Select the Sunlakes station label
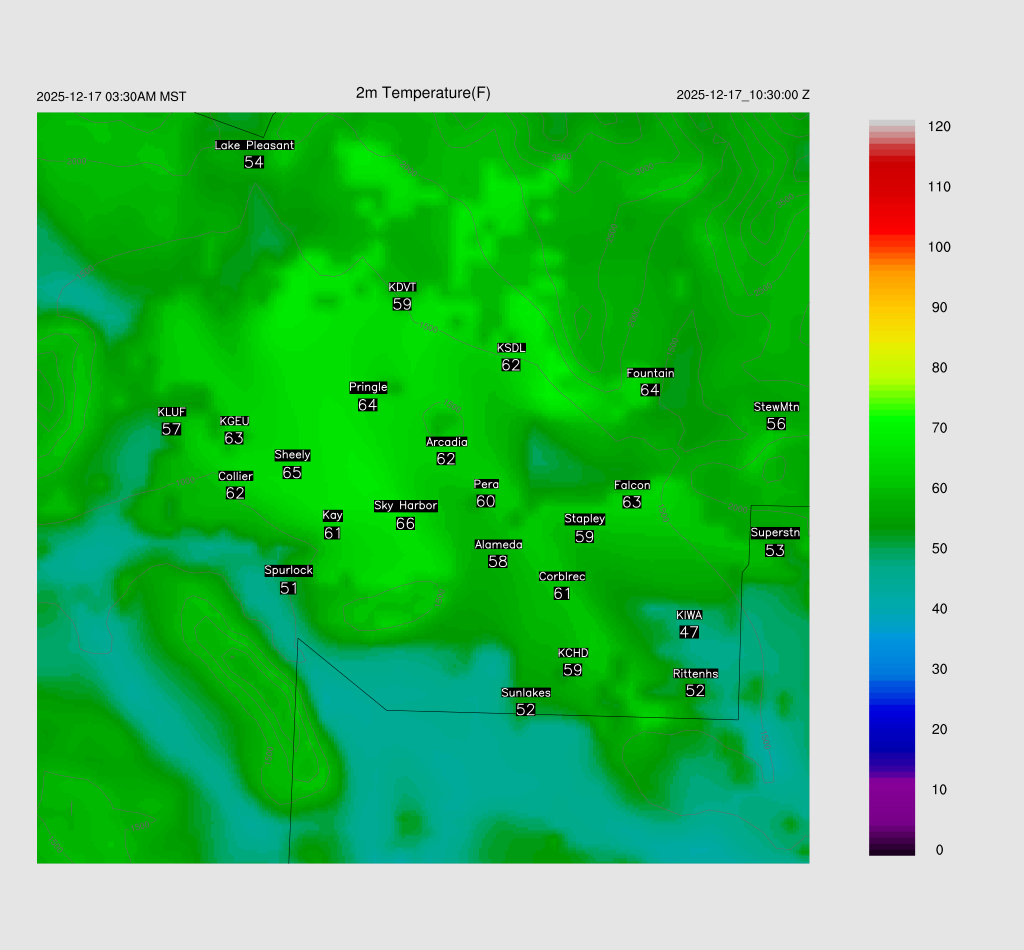1024x950 pixels. point(526,693)
